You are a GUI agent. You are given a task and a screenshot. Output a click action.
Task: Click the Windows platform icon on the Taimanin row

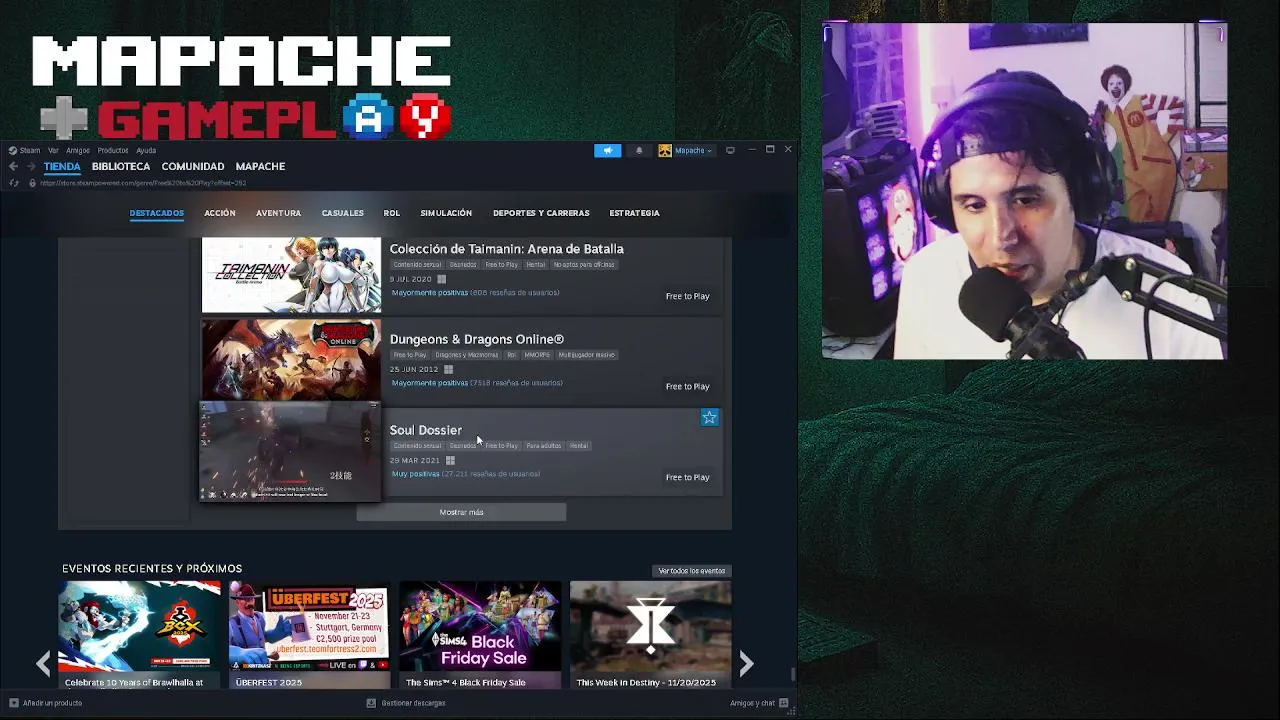click(x=441, y=279)
